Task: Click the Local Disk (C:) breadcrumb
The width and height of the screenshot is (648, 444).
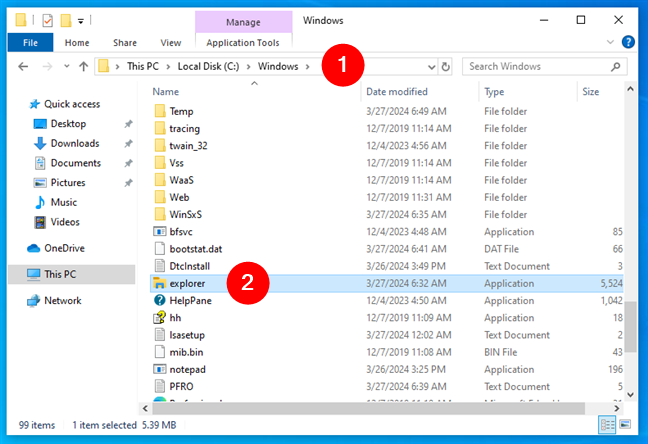Action: pos(208,66)
